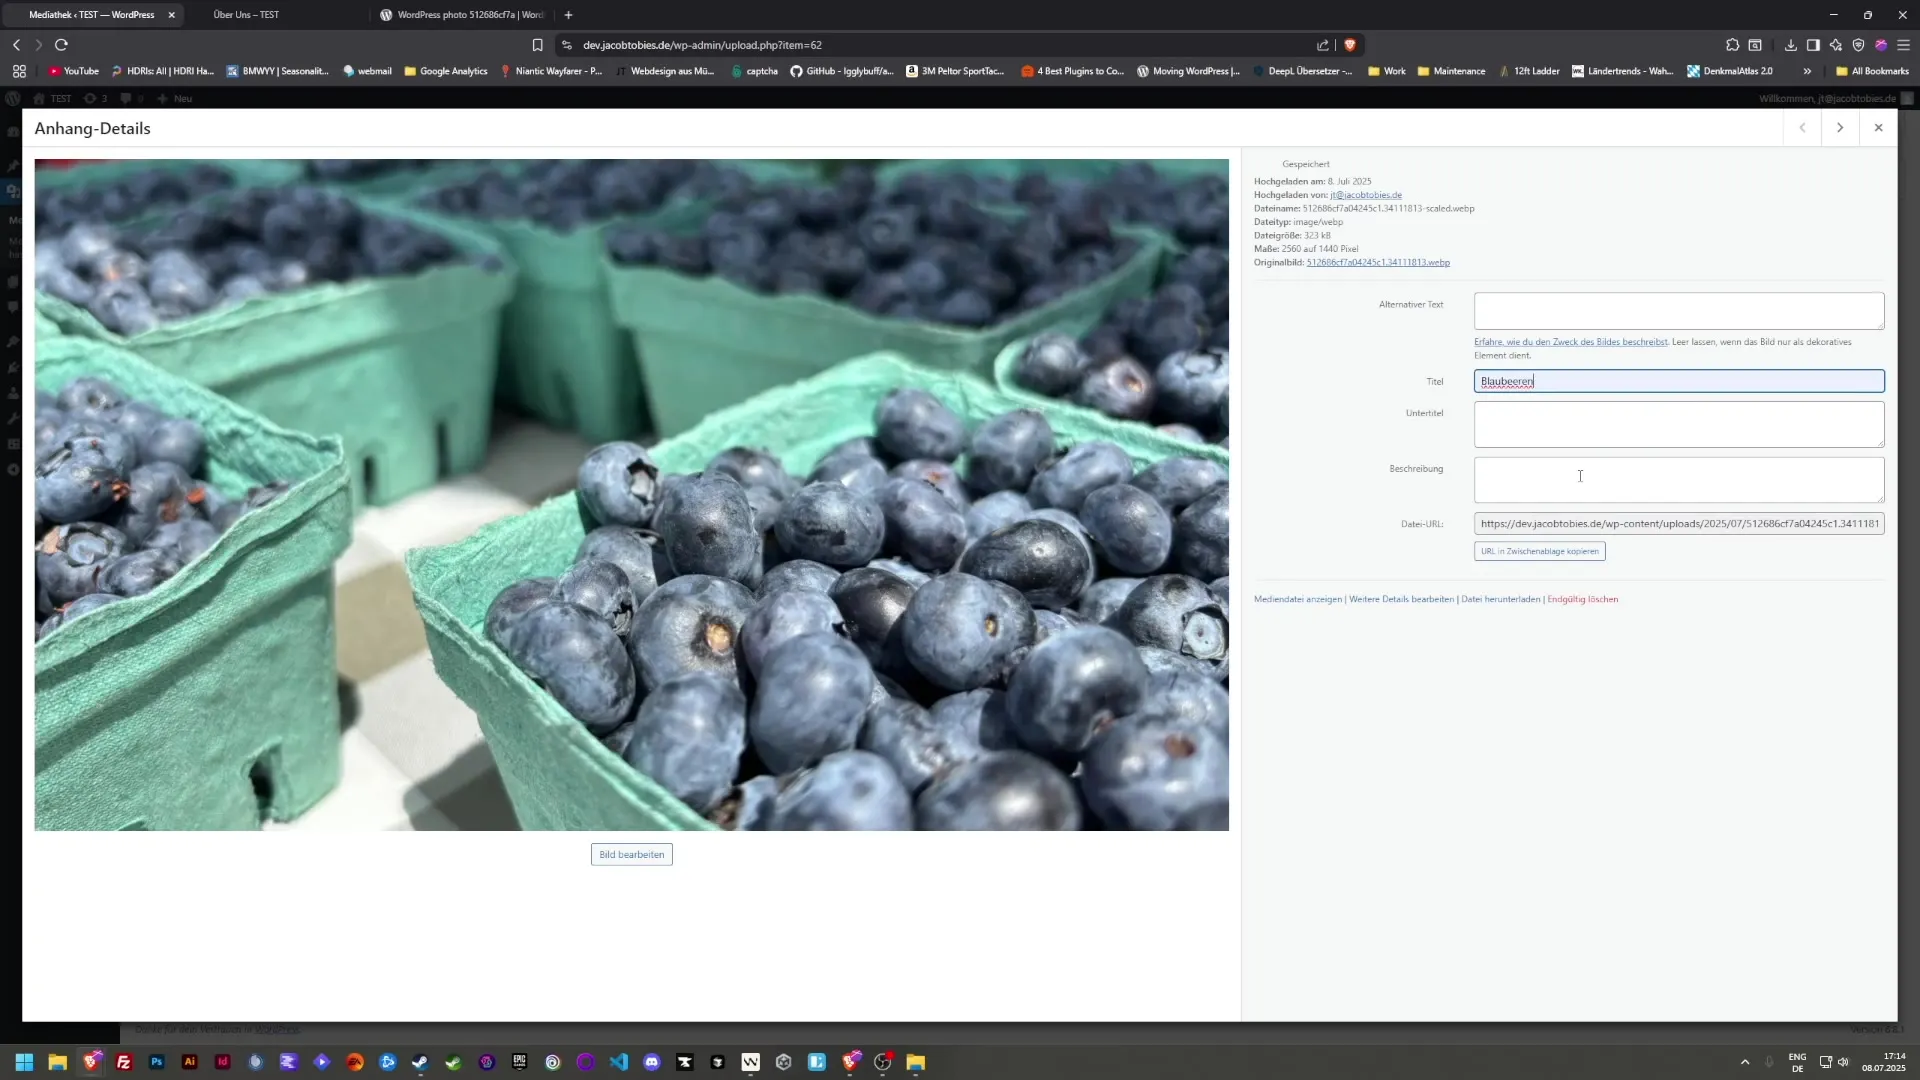Go to next attachment with right arrow

coord(1840,128)
